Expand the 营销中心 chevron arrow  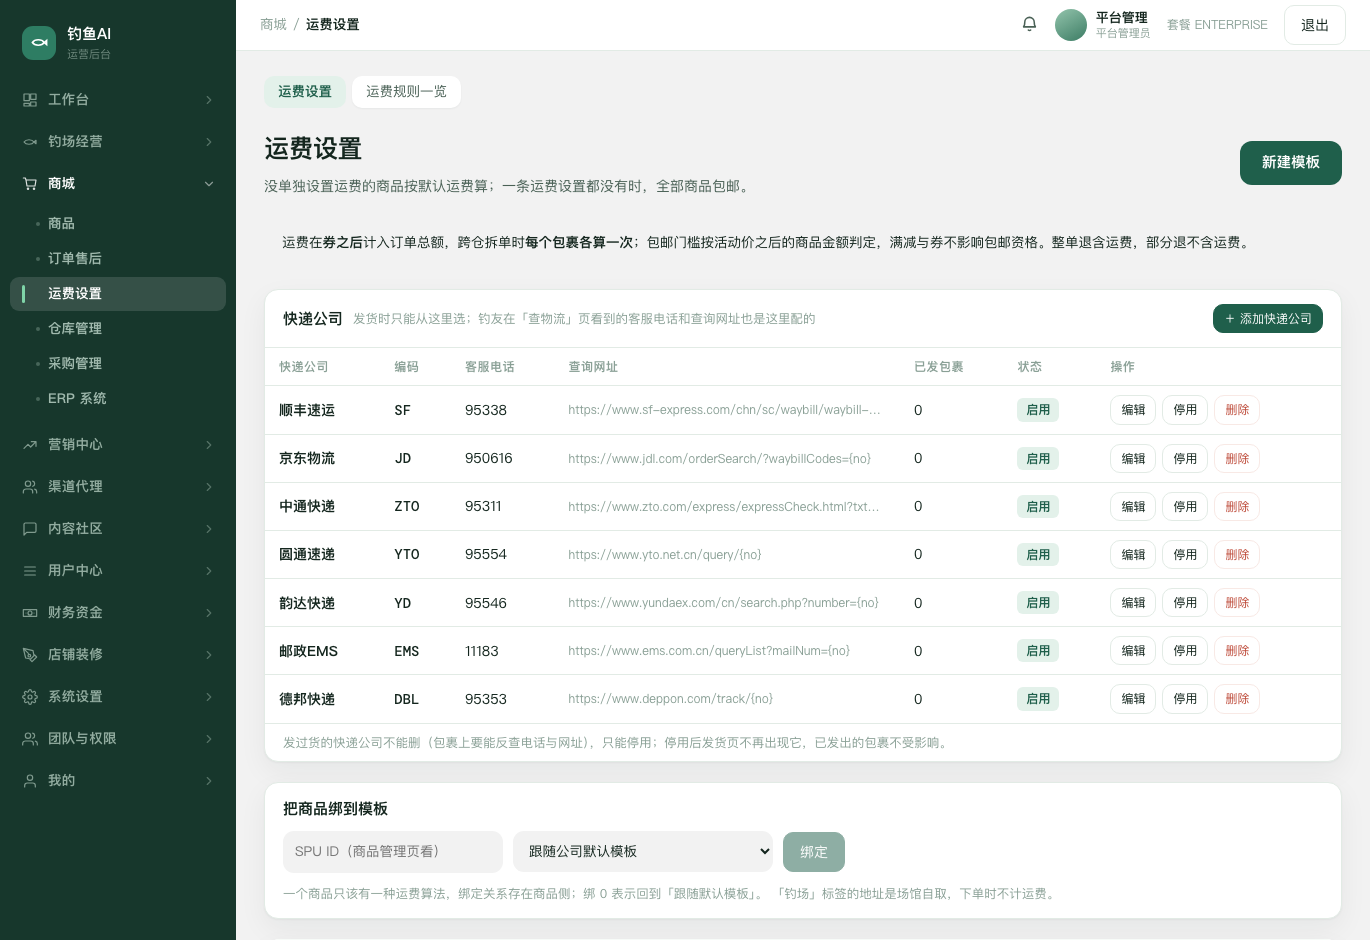pos(209,445)
